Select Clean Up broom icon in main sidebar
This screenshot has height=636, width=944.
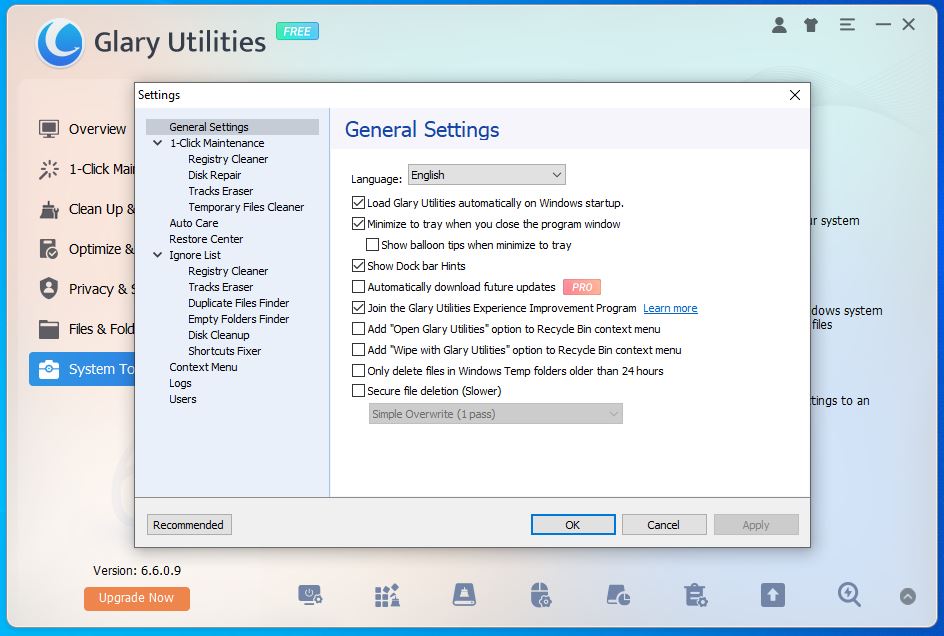click(49, 210)
